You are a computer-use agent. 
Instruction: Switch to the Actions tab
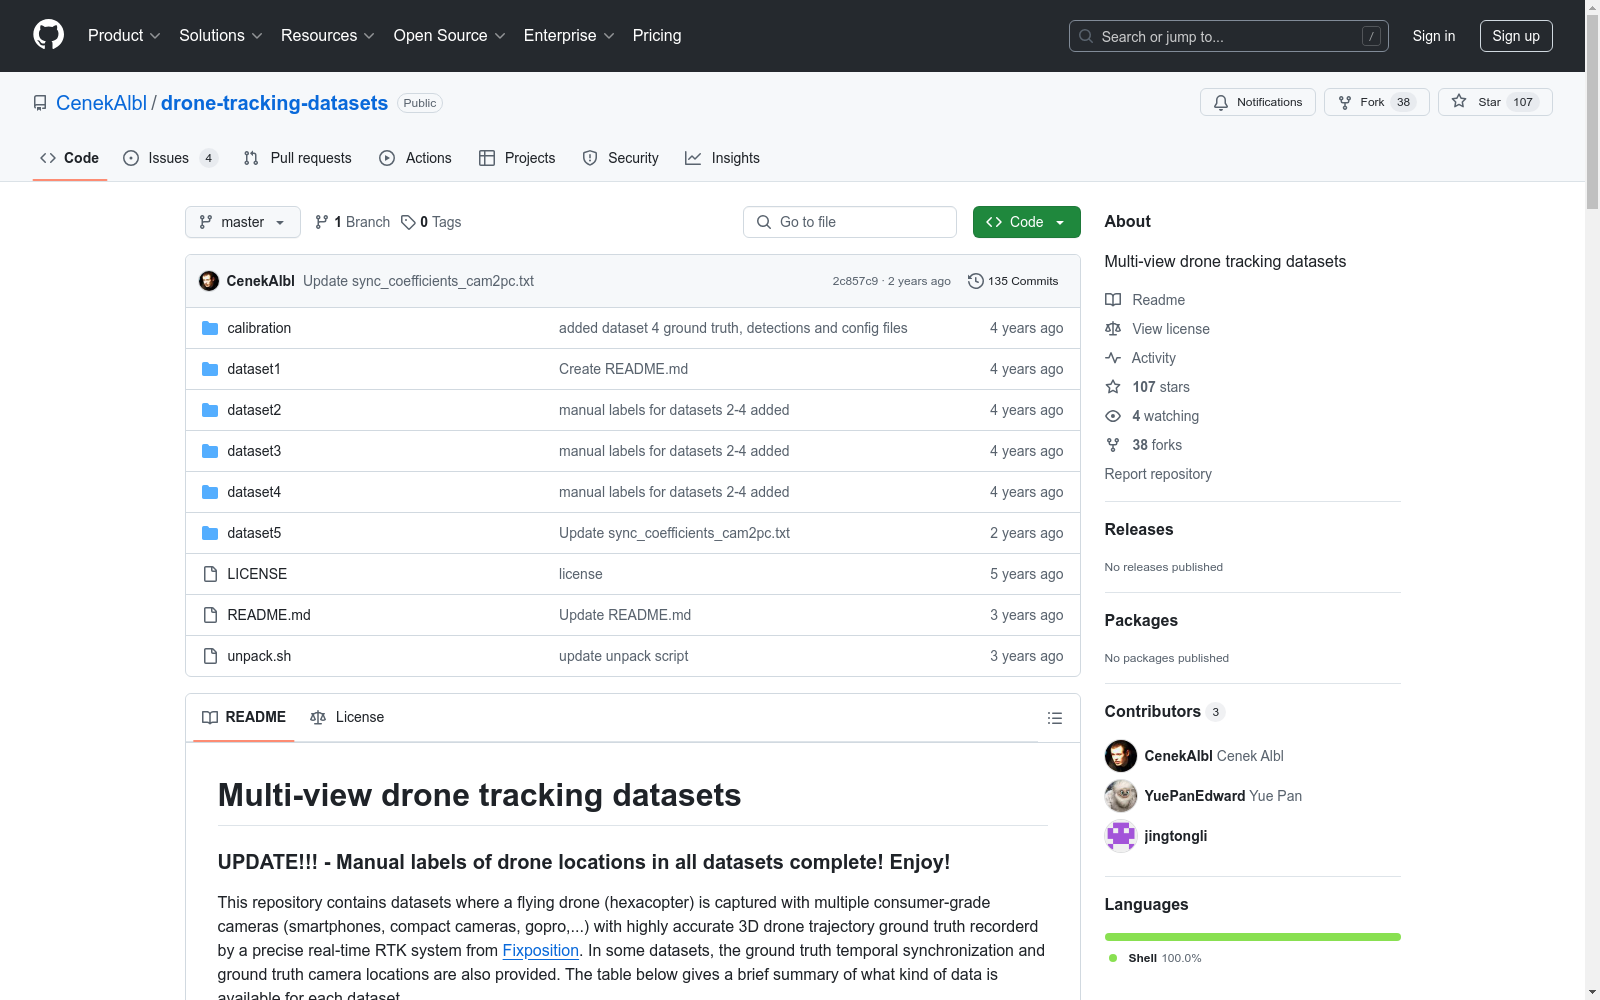pos(415,158)
